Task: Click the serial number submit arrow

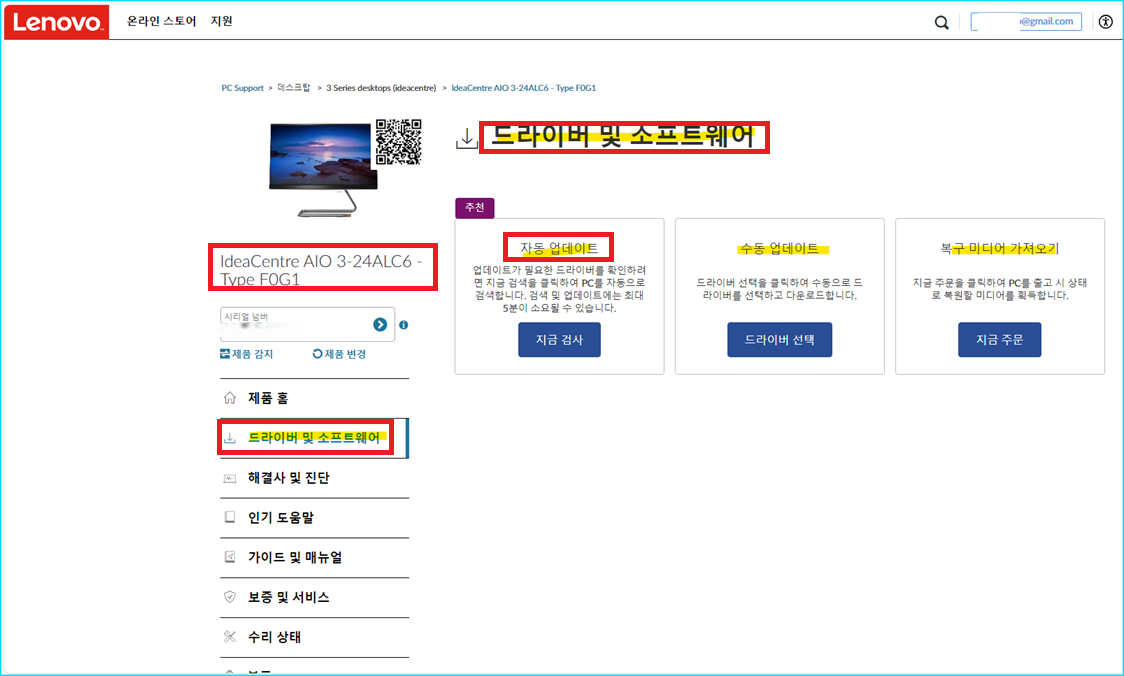Action: [380, 325]
